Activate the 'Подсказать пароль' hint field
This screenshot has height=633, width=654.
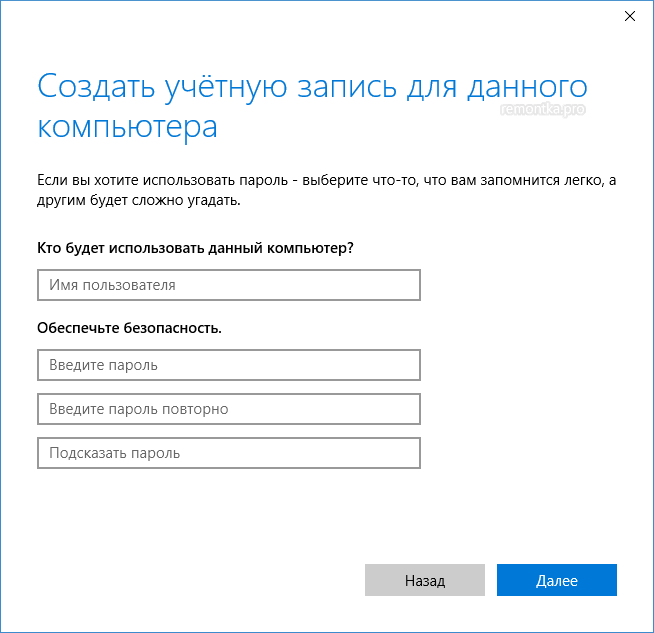tap(228, 453)
